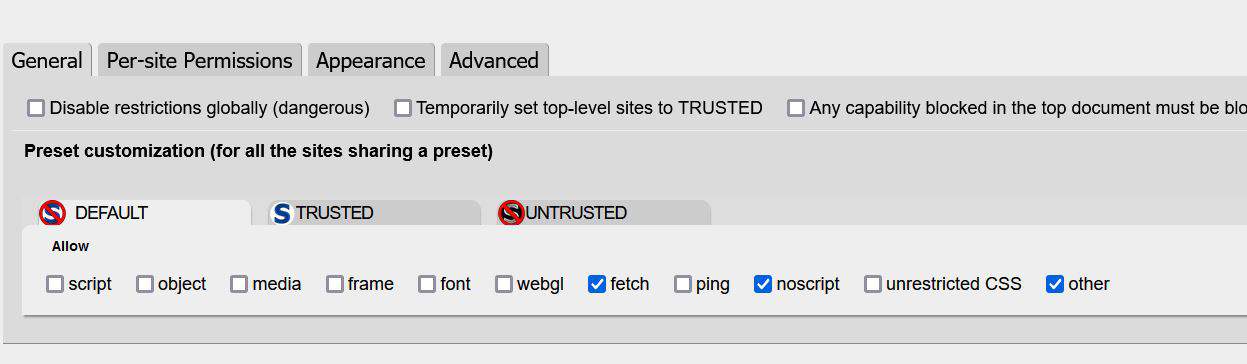The height and width of the screenshot is (364, 1247).
Task: Select the TRUSTED preset tab
Action: pos(374,213)
